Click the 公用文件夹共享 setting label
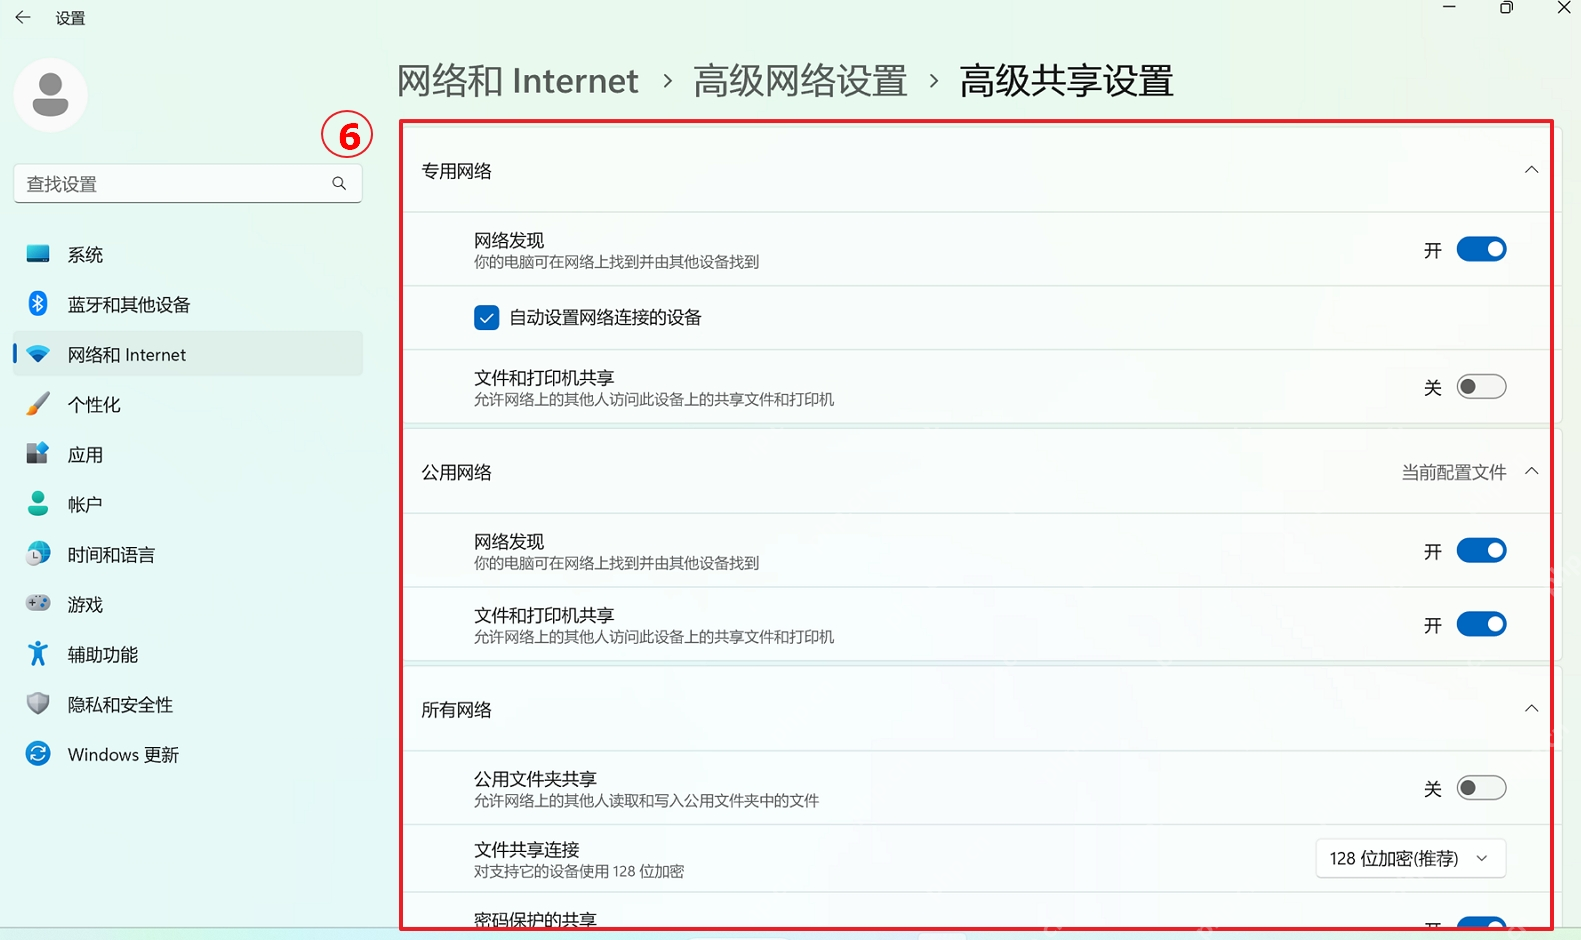 (535, 779)
